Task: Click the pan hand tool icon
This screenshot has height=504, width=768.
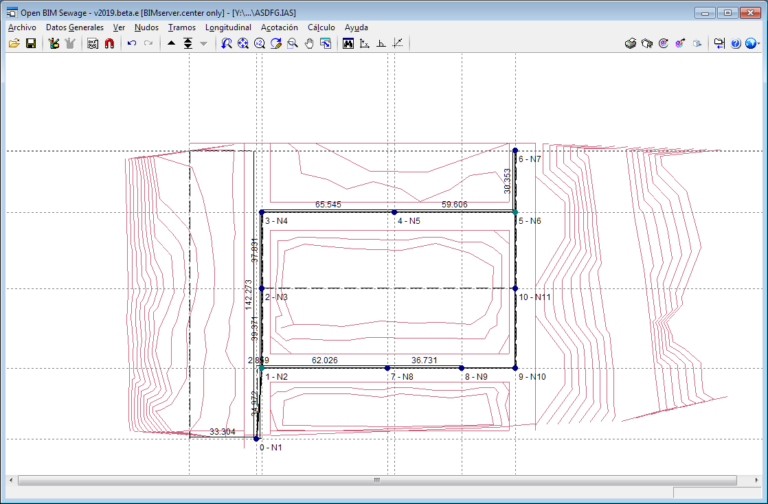Action: [309, 44]
